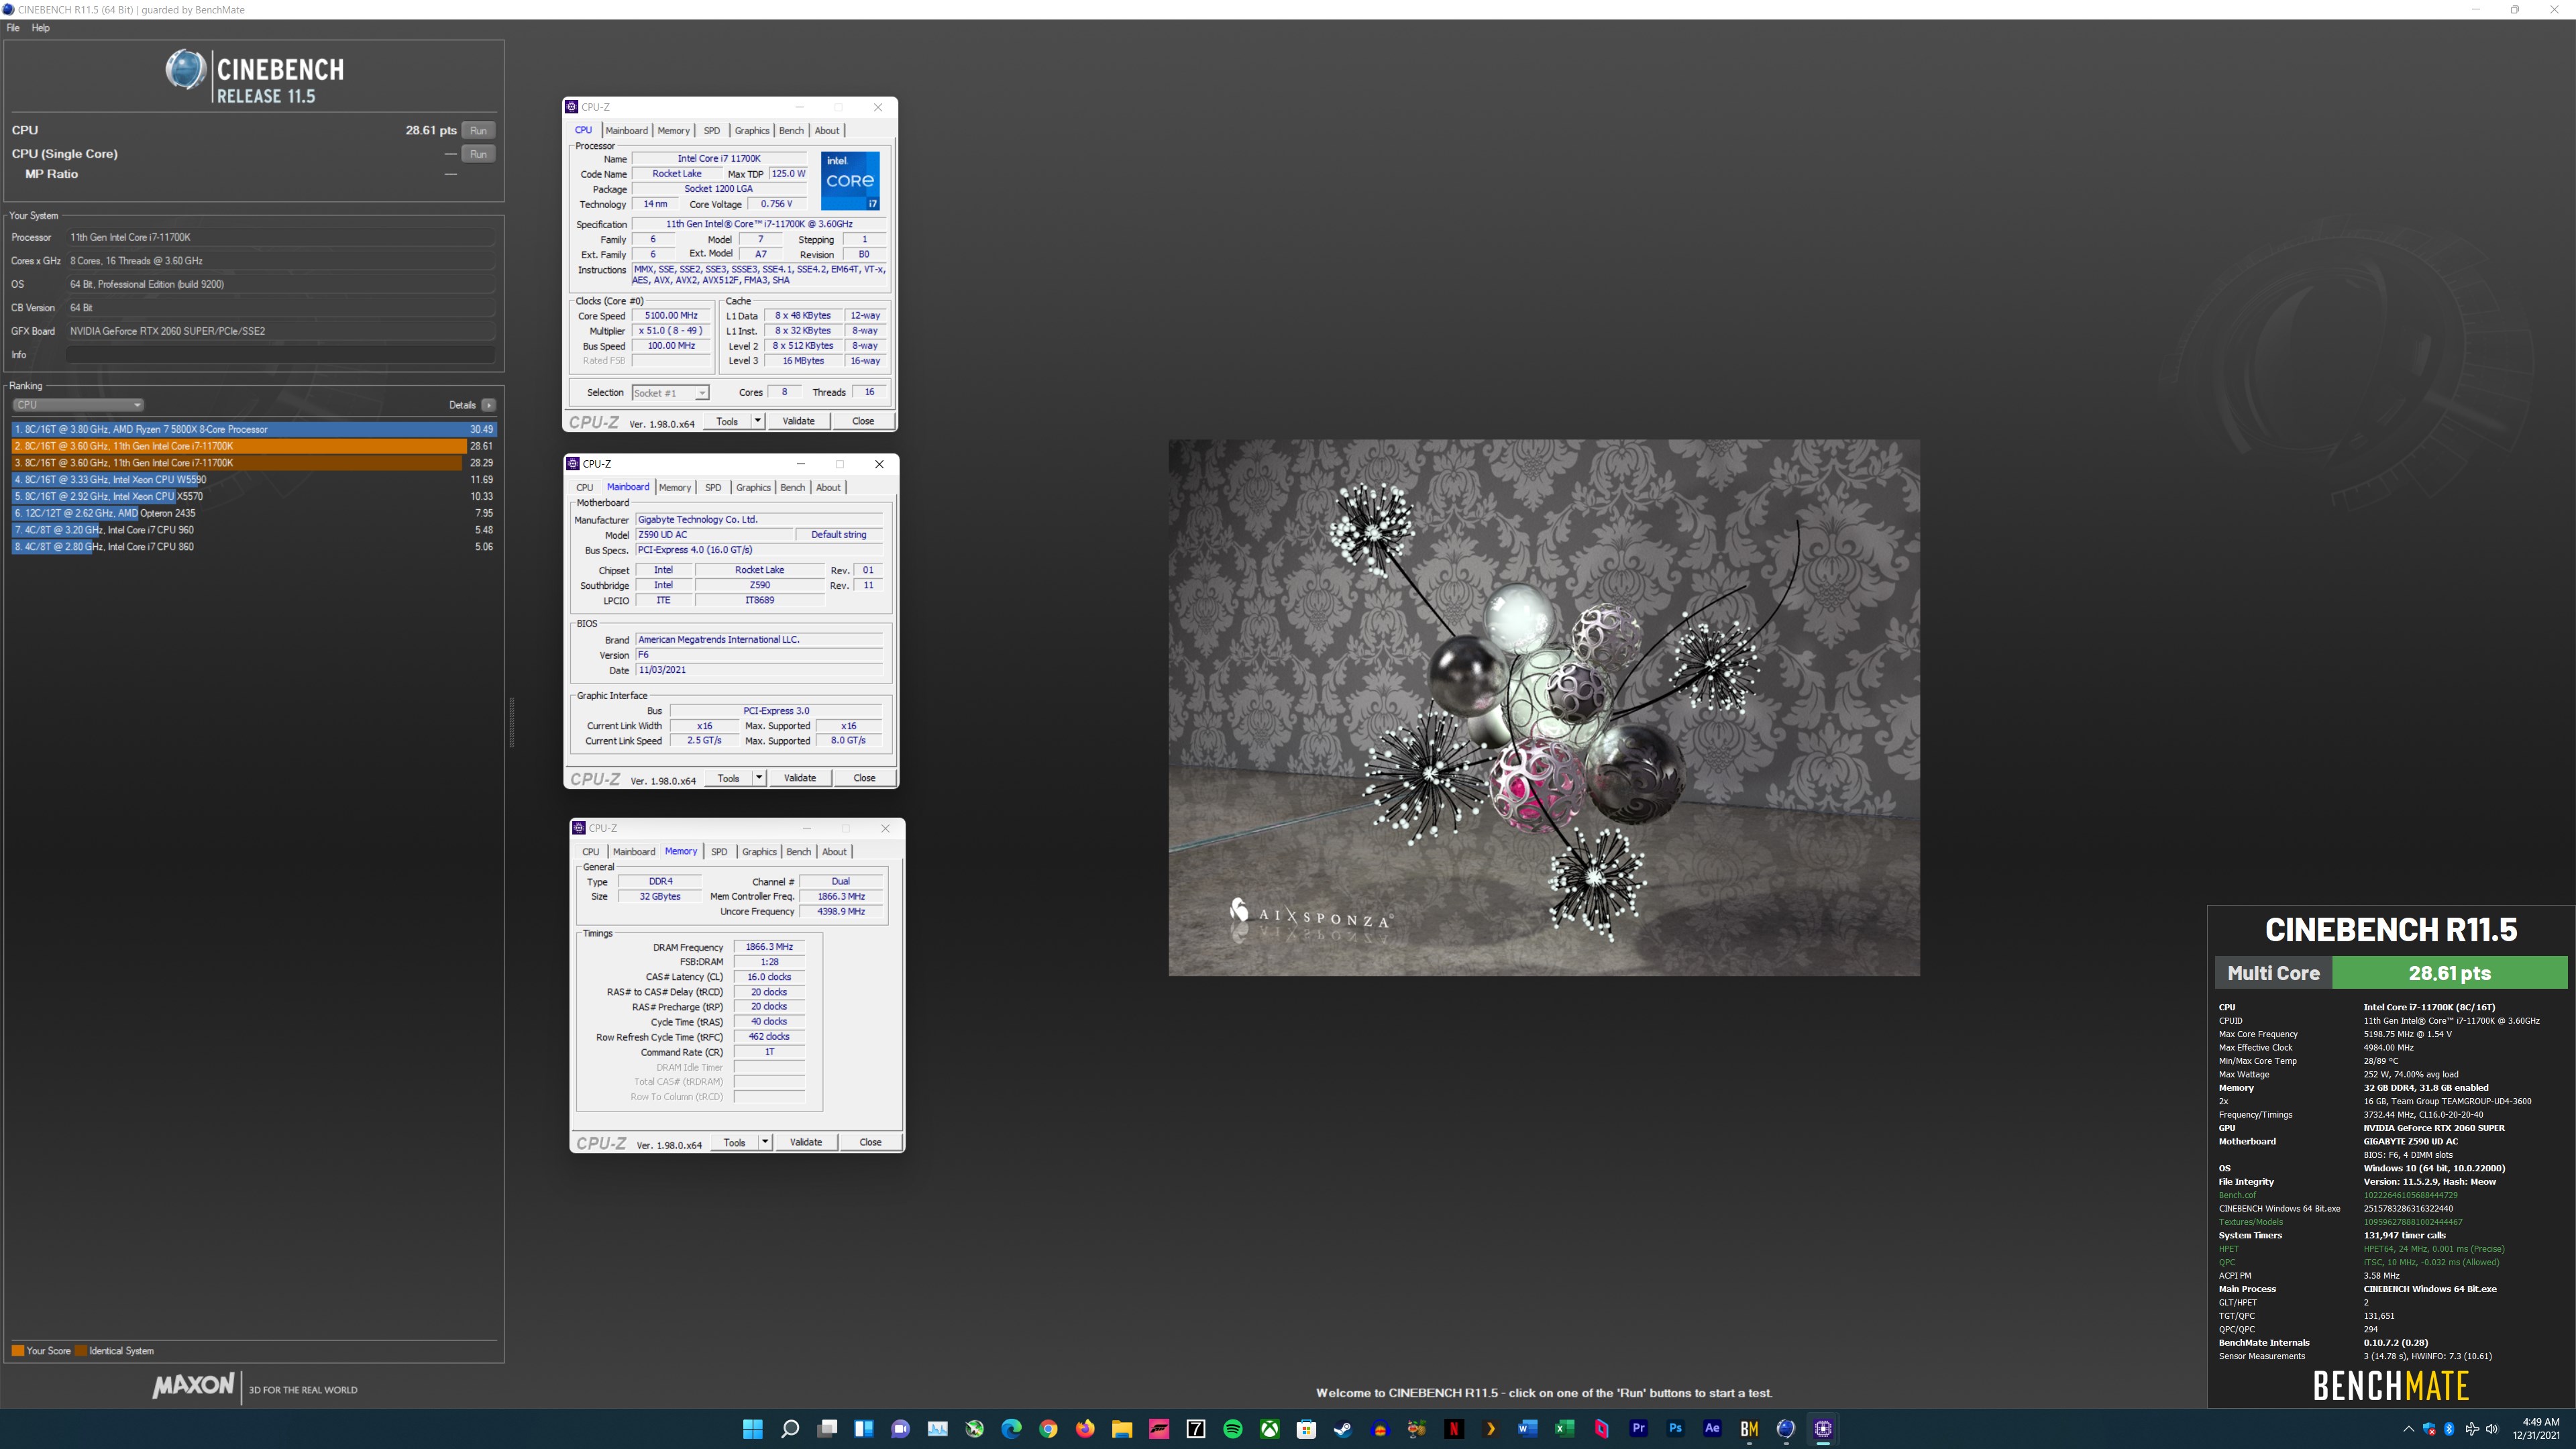
Task: Open Spotify from taskbar
Action: coord(1233,1429)
